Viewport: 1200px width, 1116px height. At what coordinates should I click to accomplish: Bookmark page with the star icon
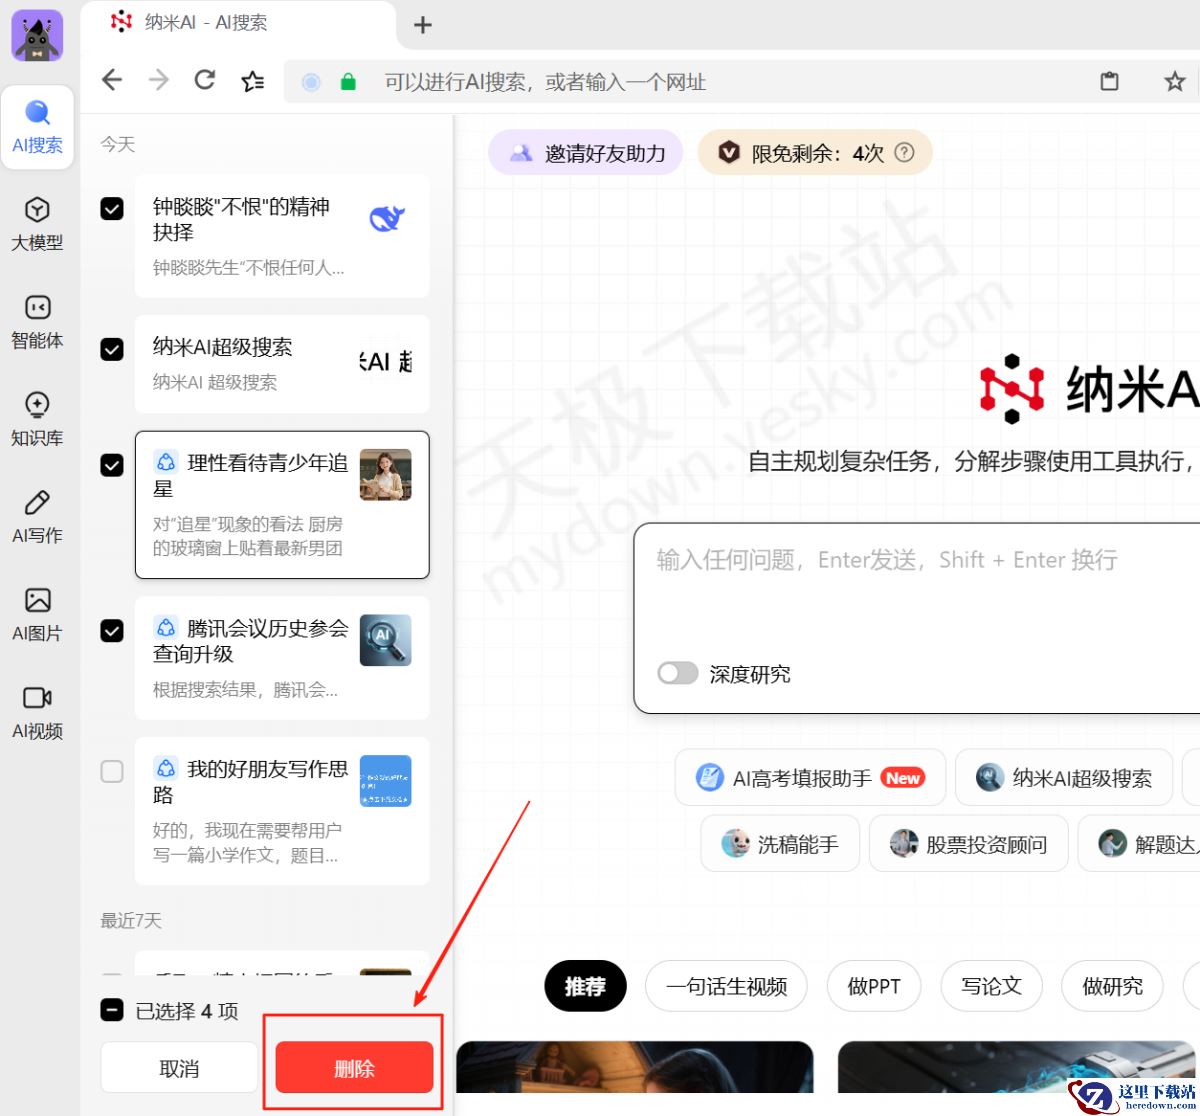[1174, 81]
